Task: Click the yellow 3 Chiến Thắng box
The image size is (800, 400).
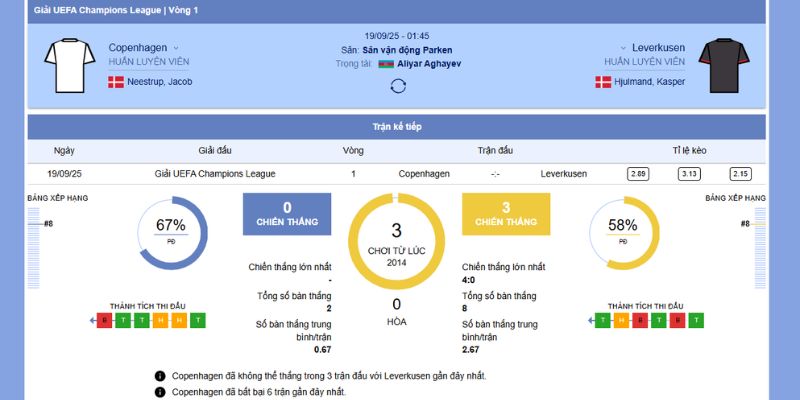Action: [x=506, y=214]
